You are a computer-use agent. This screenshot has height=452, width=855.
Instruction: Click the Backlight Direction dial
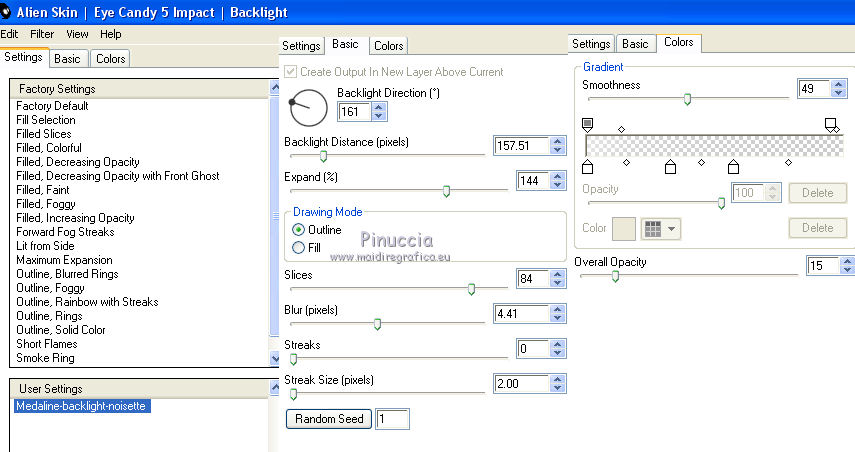pos(308,108)
